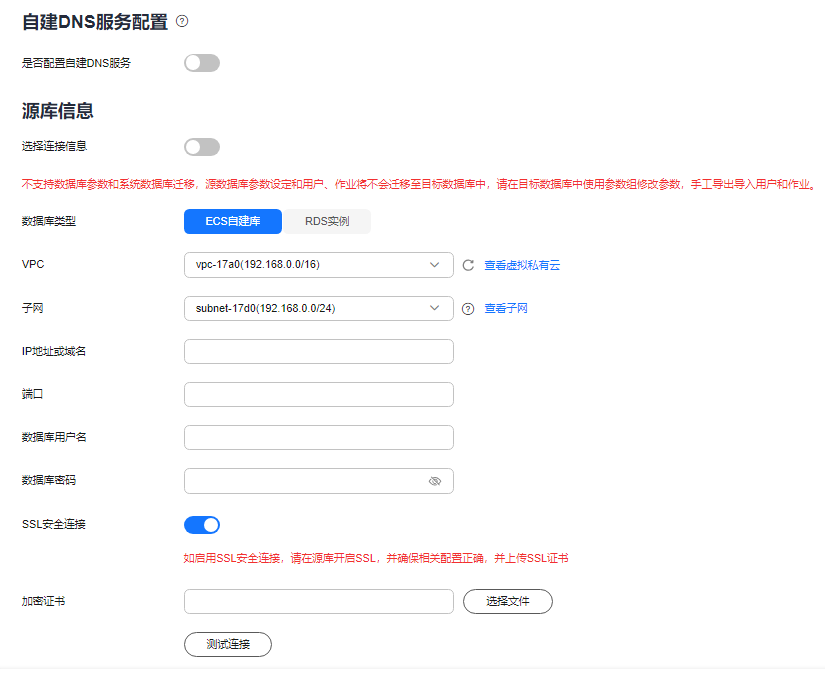
Task: Refresh the VPC list
Action: [x=470, y=264]
